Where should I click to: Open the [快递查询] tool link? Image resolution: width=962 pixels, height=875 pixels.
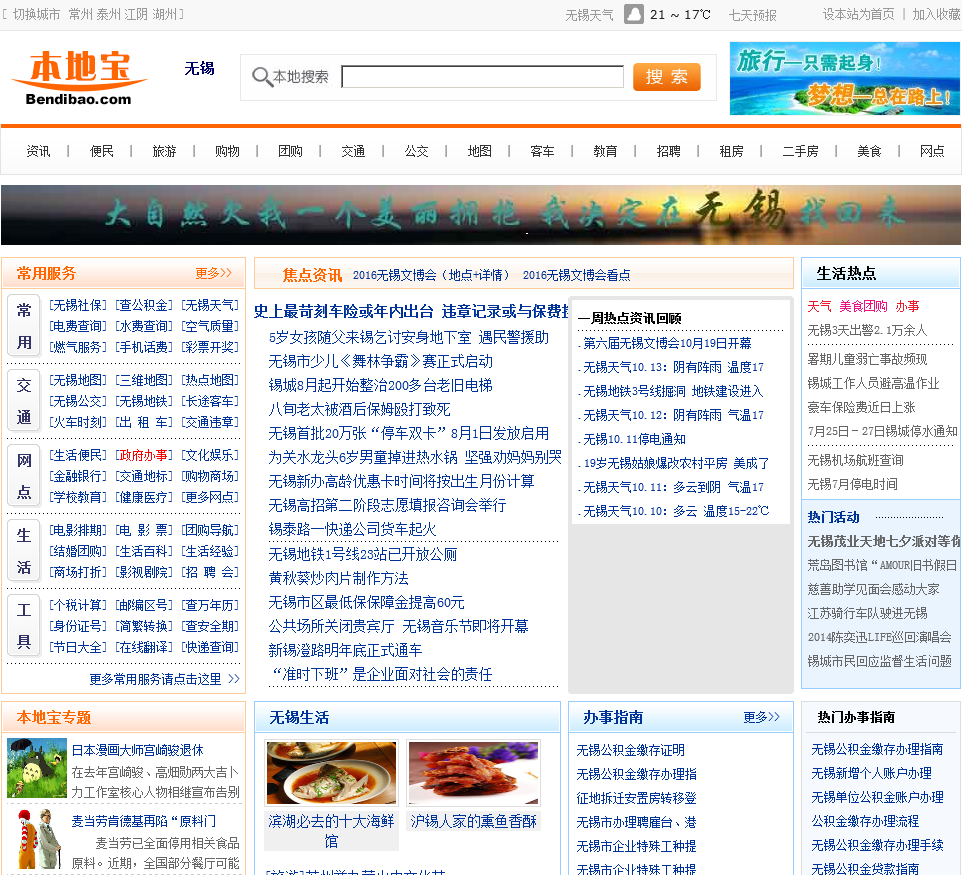coord(210,647)
